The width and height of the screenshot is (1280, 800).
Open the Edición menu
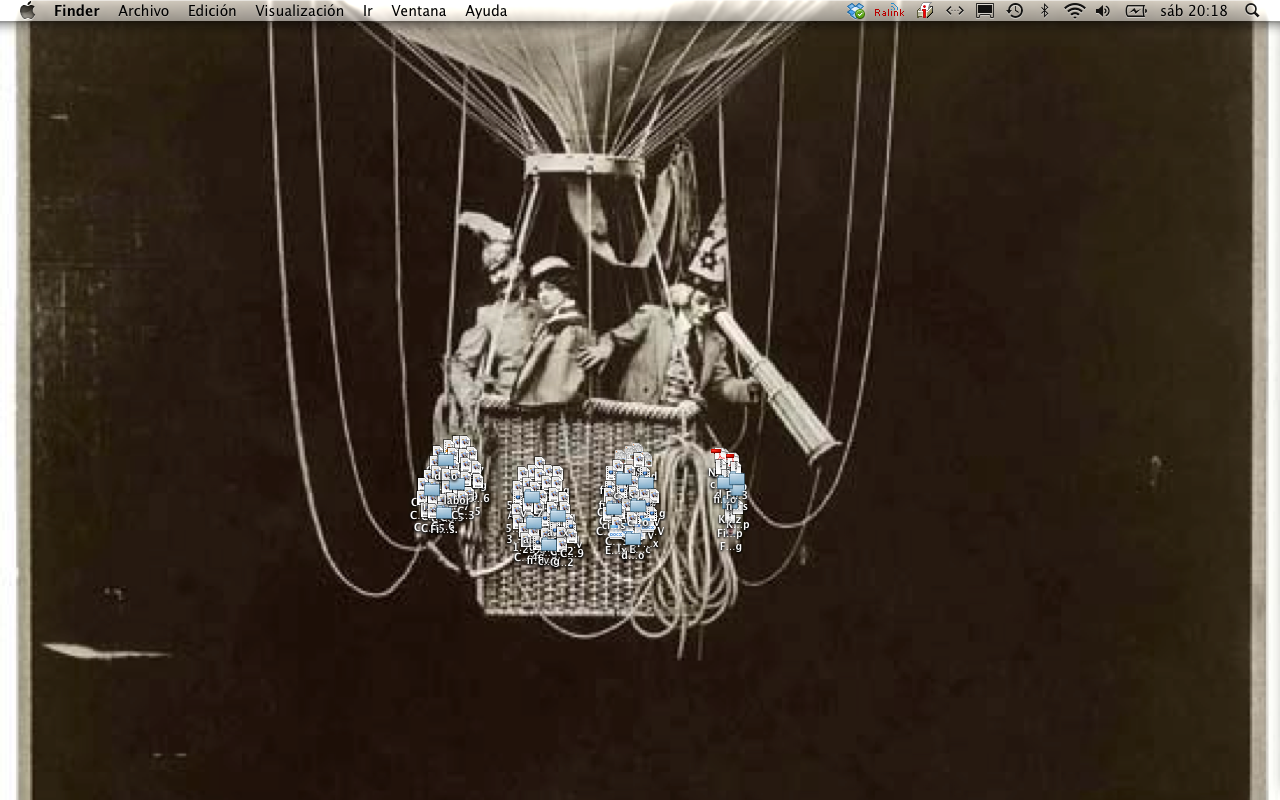tap(212, 11)
